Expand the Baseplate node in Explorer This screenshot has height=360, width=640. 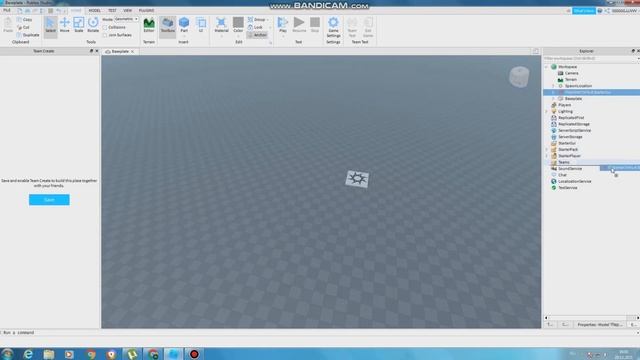click(x=553, y=99)
